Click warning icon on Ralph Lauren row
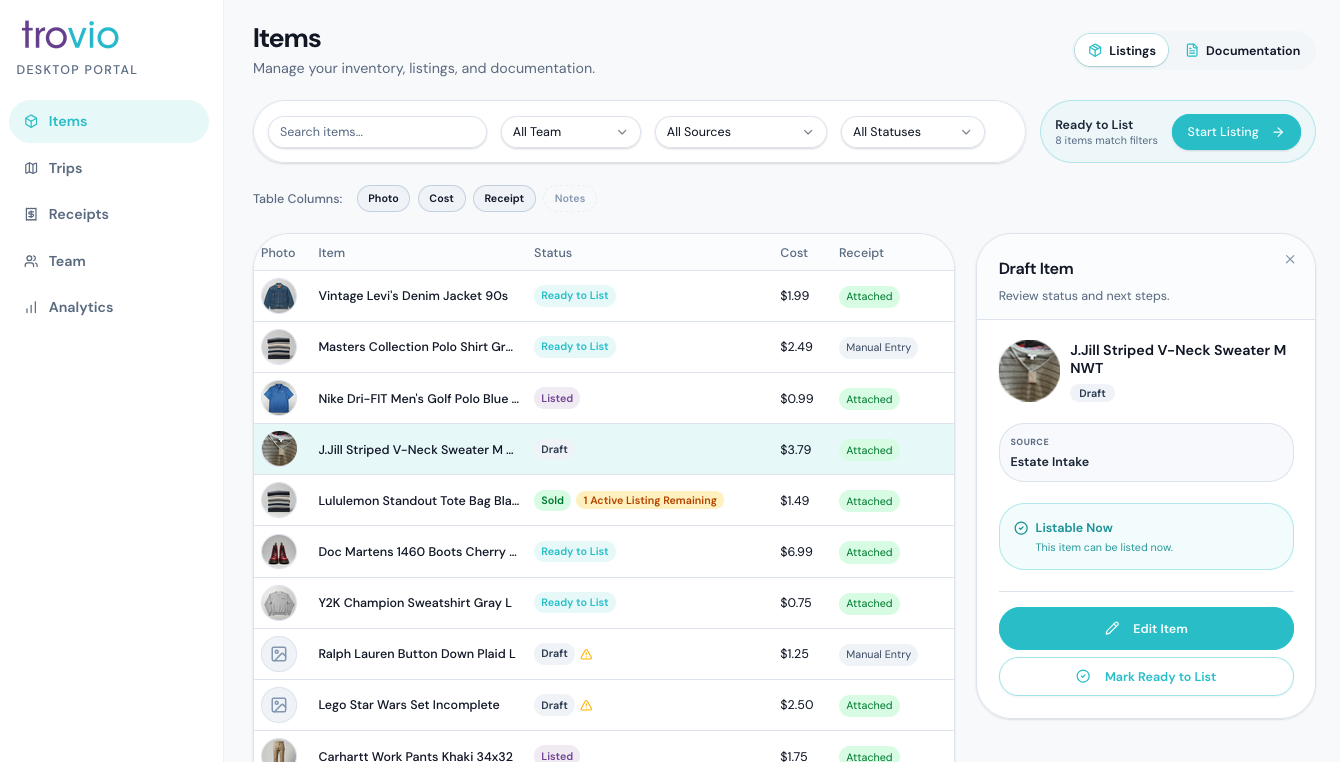This screenshot has height=762, width=1340. pos(587,654)
